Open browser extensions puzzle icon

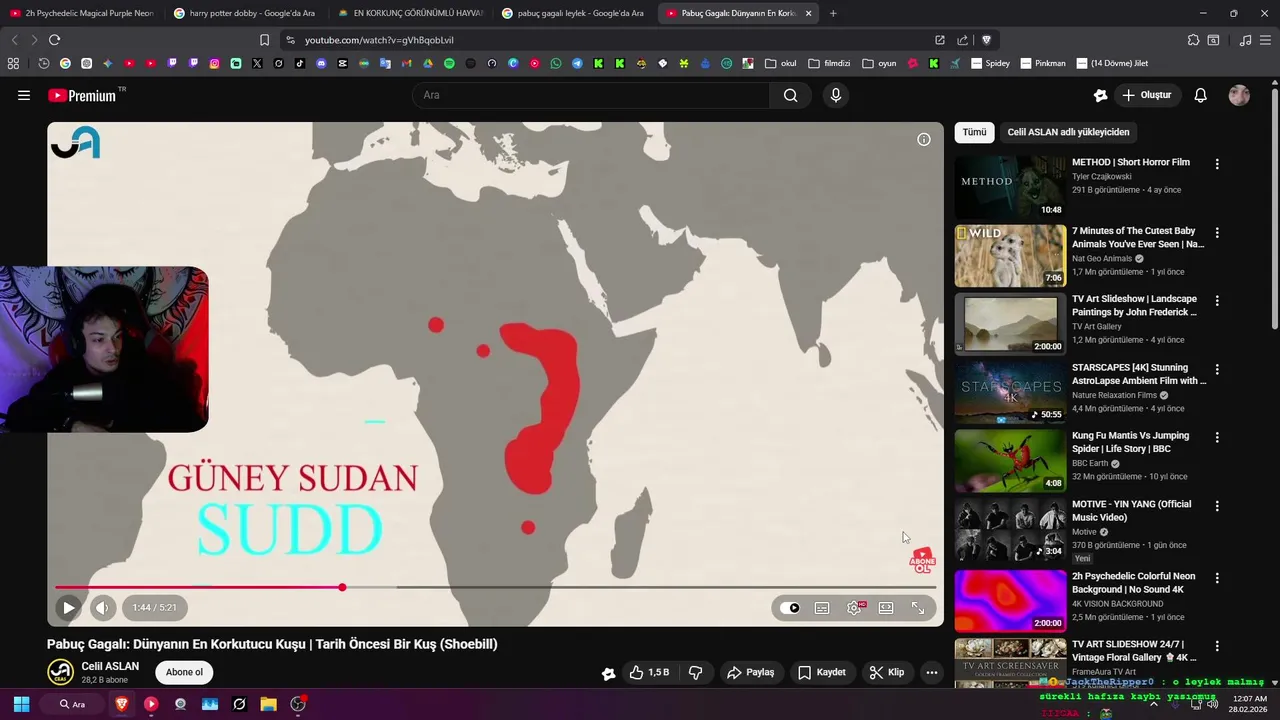coord(1193,40)
